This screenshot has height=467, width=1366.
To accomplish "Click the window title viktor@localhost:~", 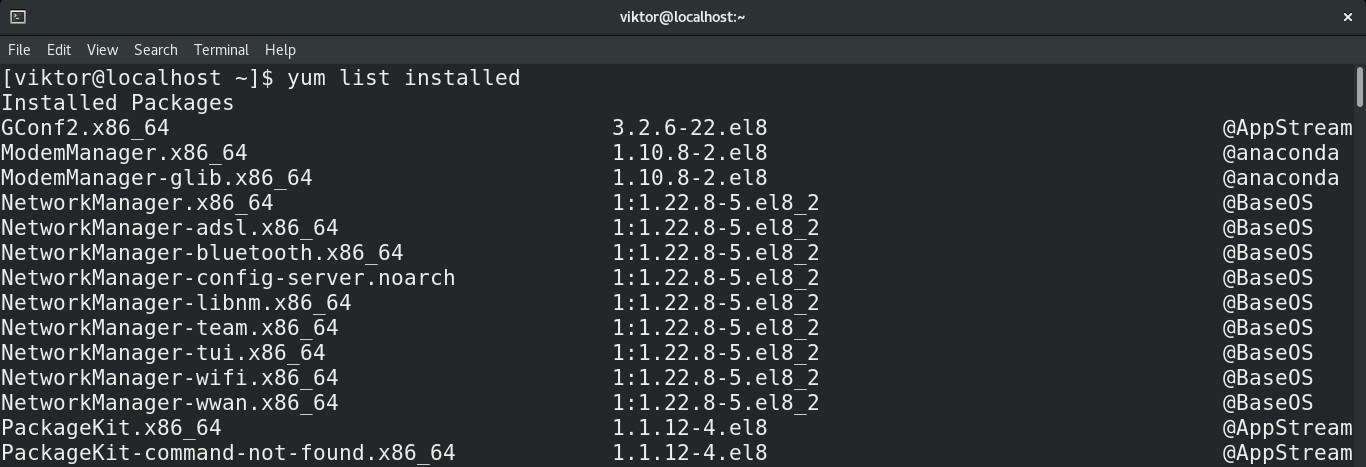I will [683, 16].
